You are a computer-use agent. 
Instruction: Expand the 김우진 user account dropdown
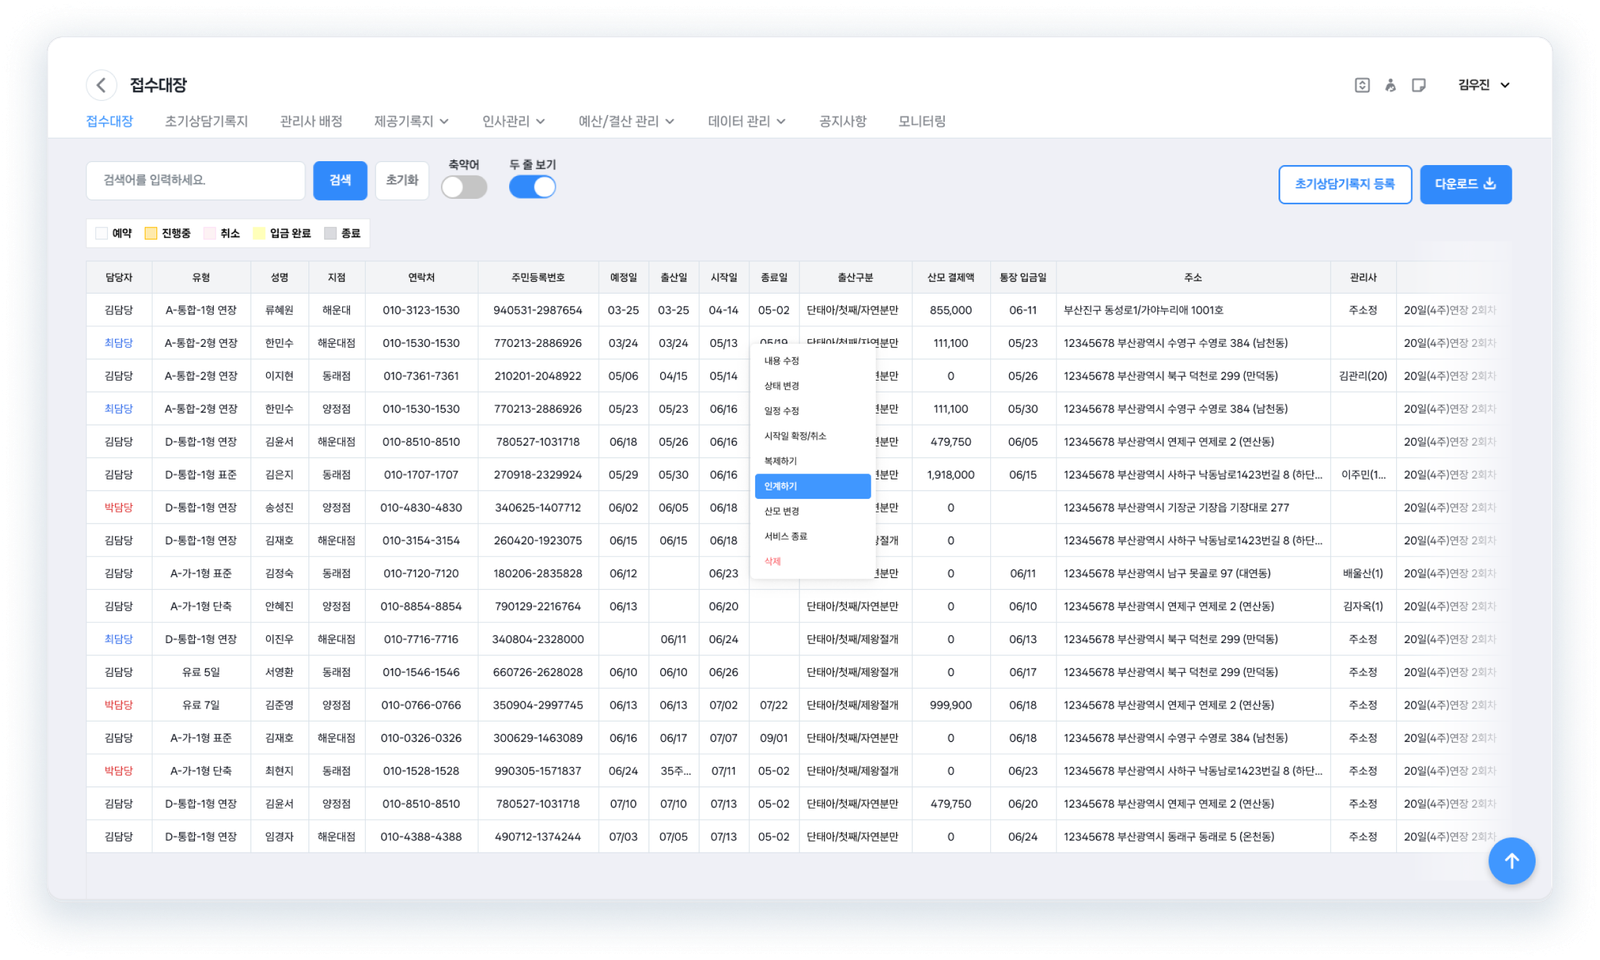coord(1483,85)
